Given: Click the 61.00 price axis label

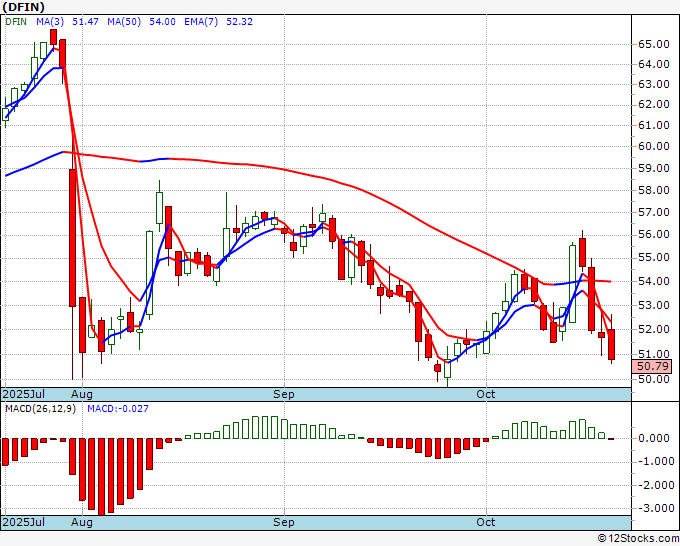Looking at the screenshot, I should (654, 125).
